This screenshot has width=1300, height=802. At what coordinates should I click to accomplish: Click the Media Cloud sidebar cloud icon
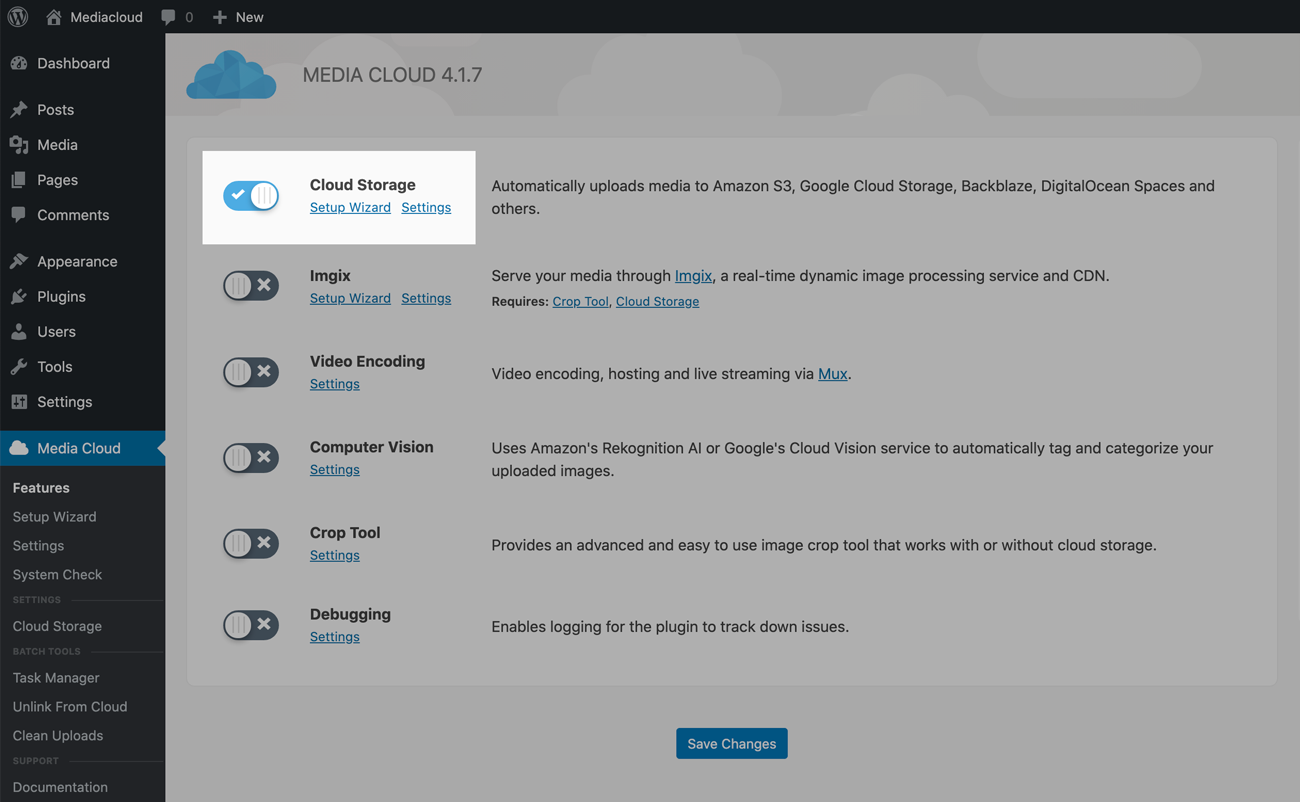tap(19, 448)
